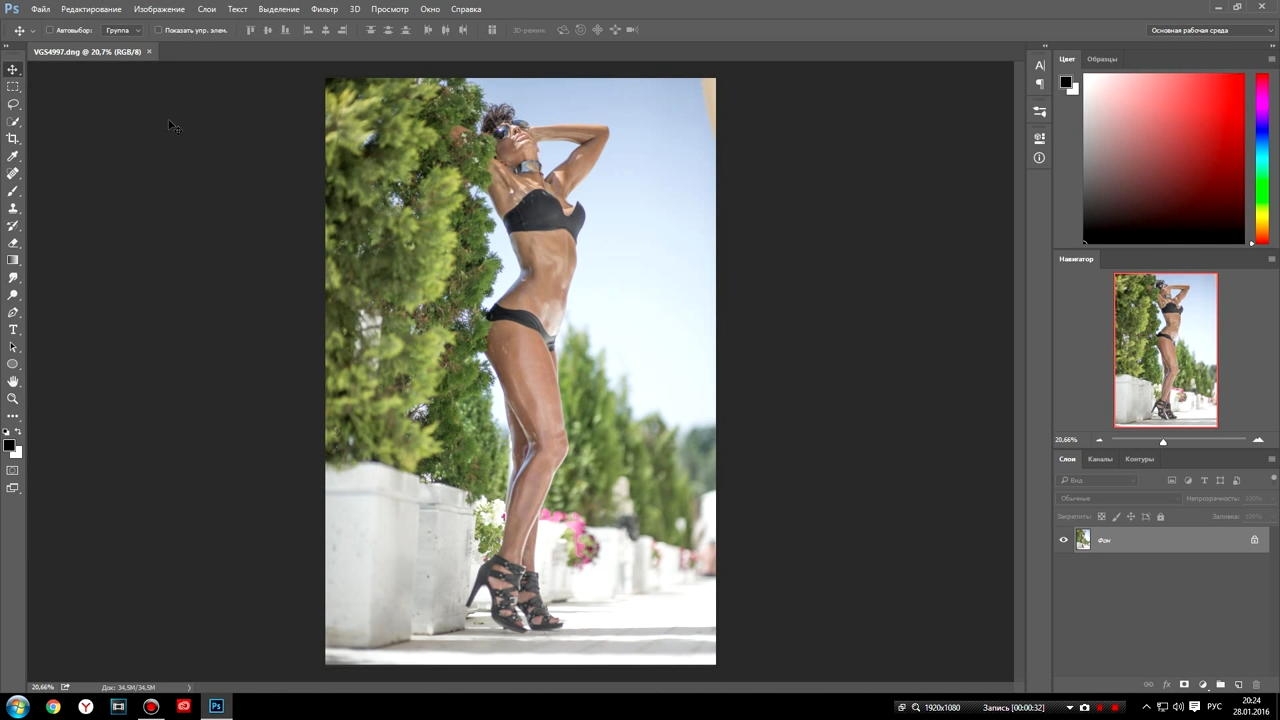The height and width of the screenshot is (720, 1280).
Task: Toggle lock image pixels brush button
Action: point(1116,517)
